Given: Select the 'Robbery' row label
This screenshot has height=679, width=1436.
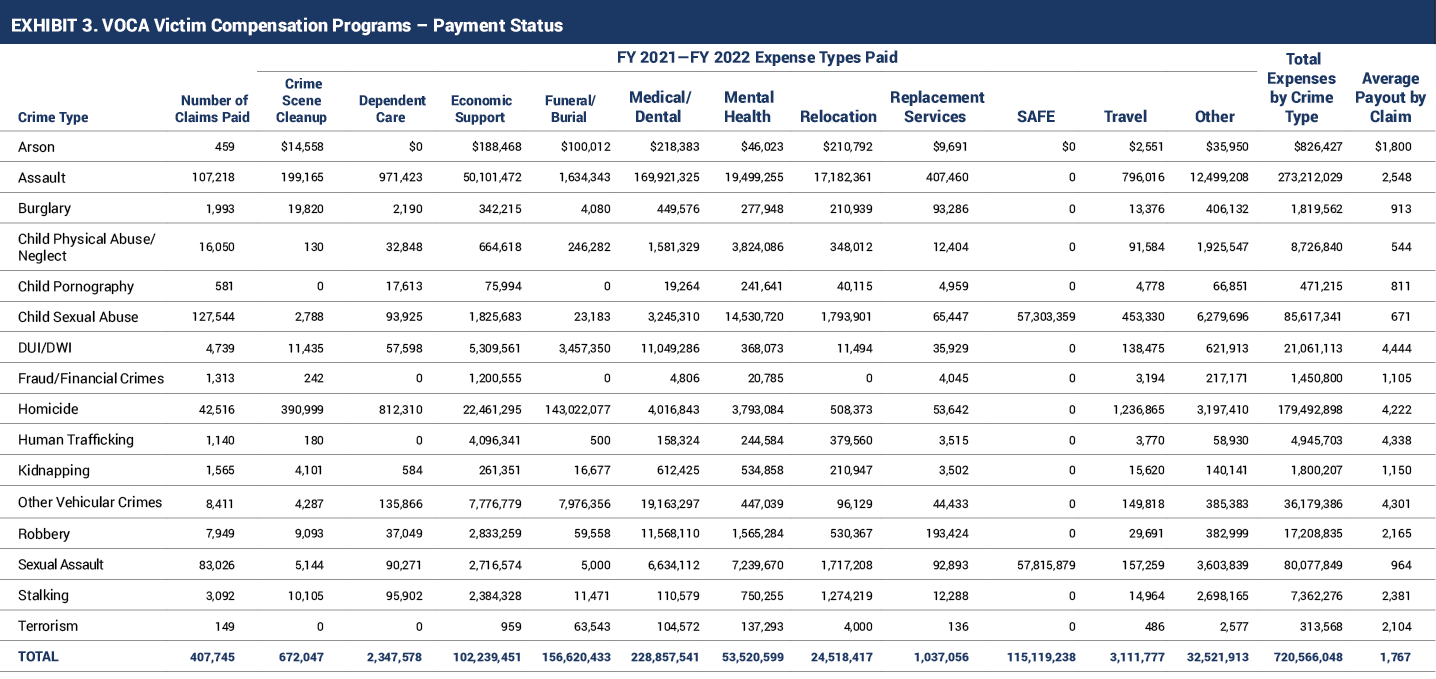Looking at the screenshot, I should click(x=44, y=534).
